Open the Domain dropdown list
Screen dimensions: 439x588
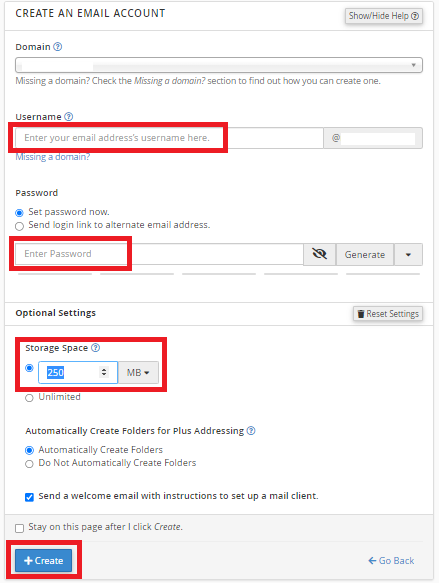219,65
